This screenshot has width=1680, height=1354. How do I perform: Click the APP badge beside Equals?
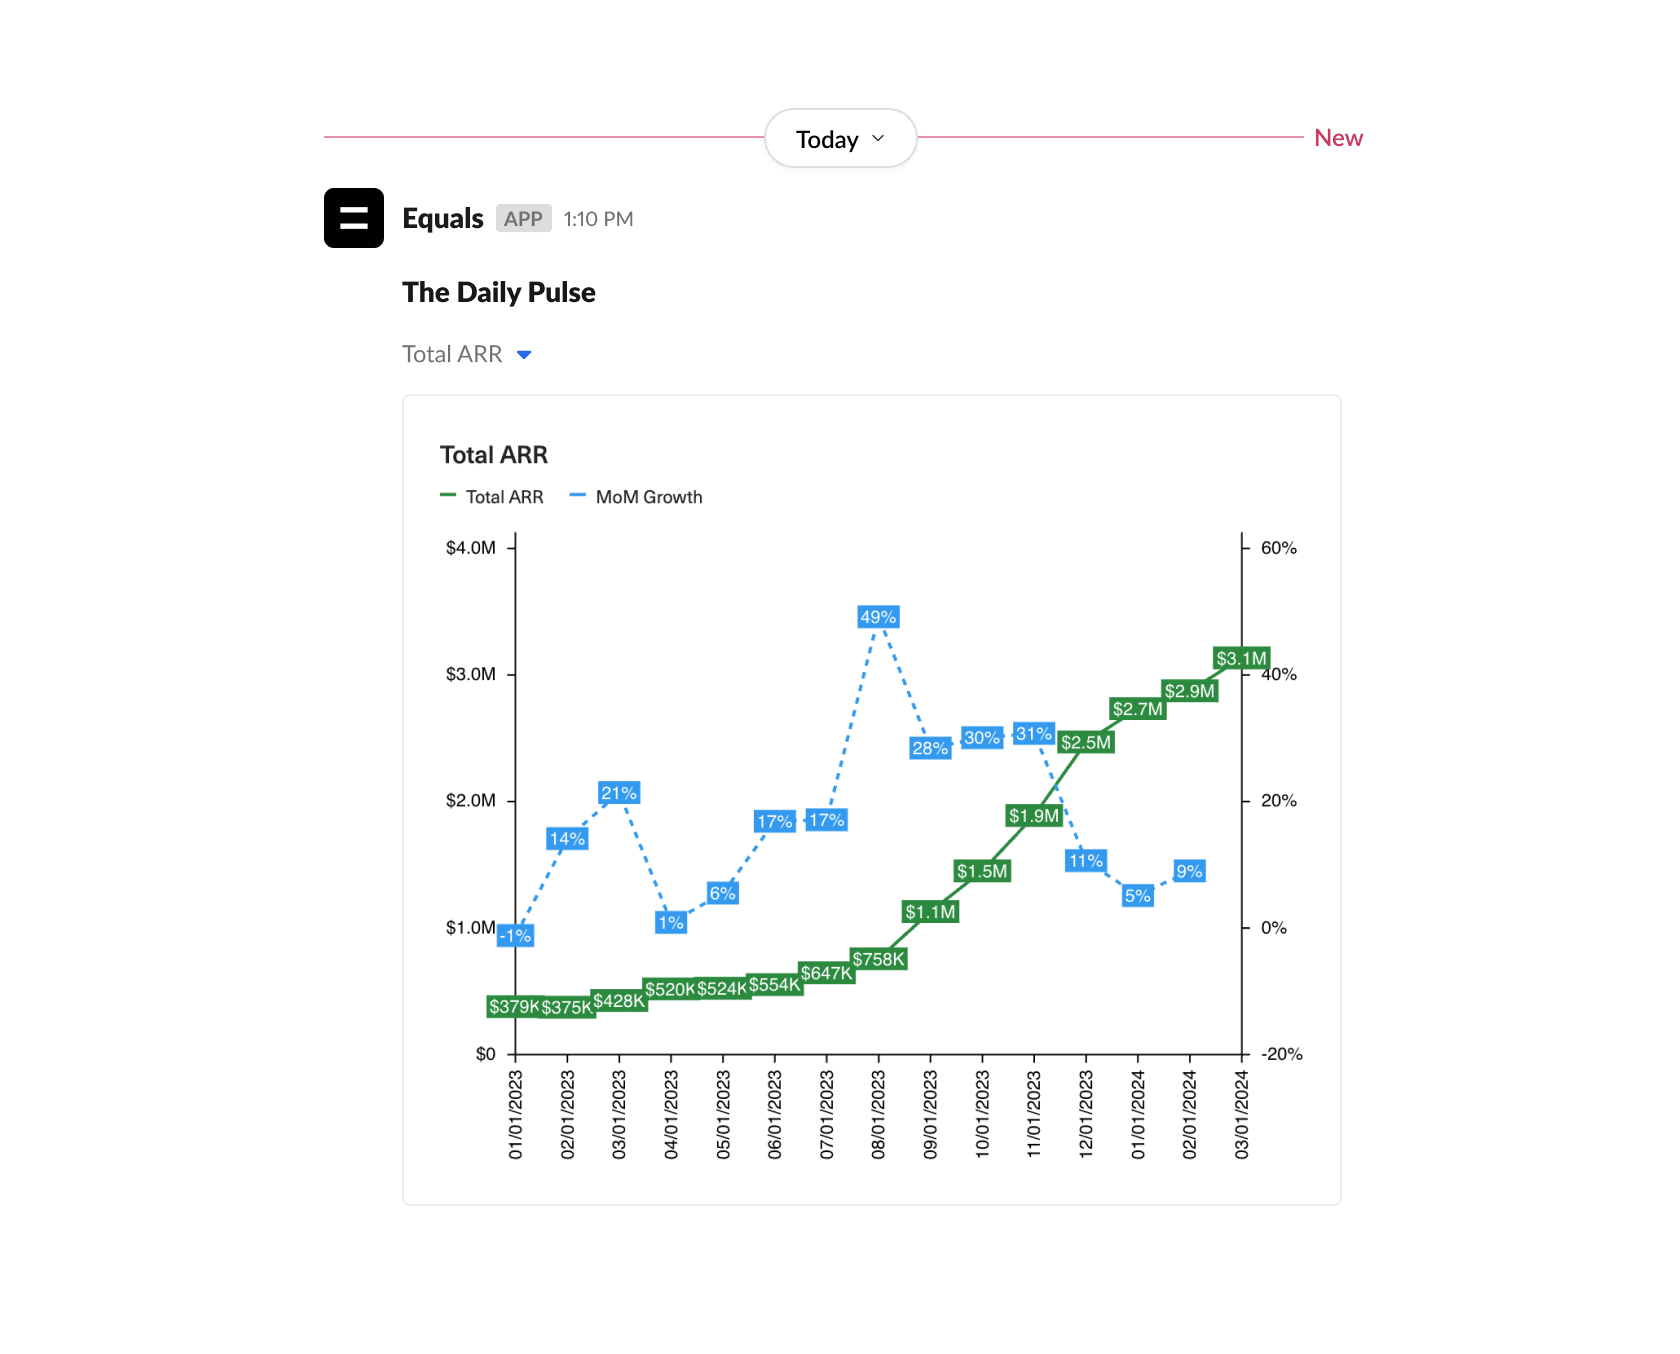[x=523, y=218]
